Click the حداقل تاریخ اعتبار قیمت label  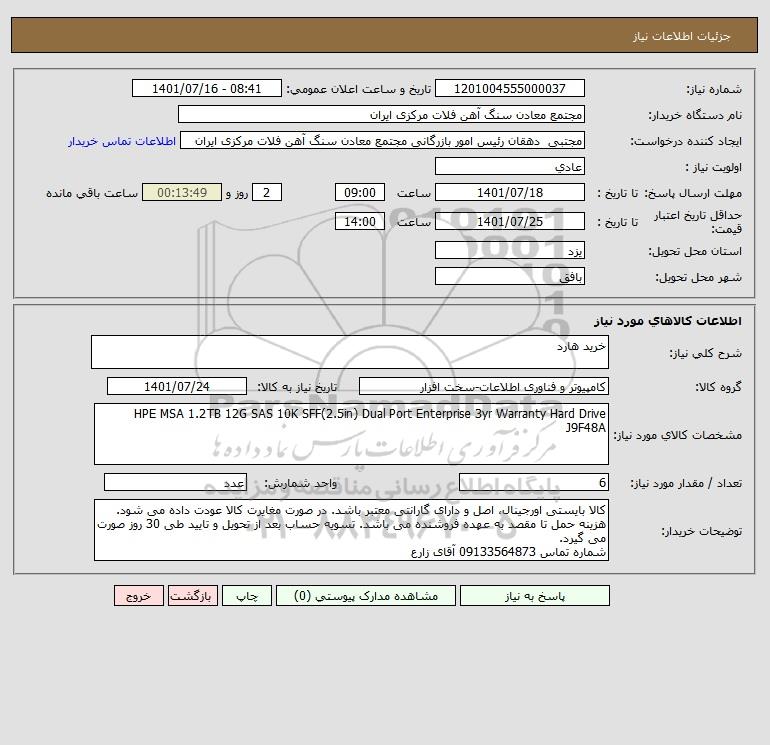coord(698,222)
